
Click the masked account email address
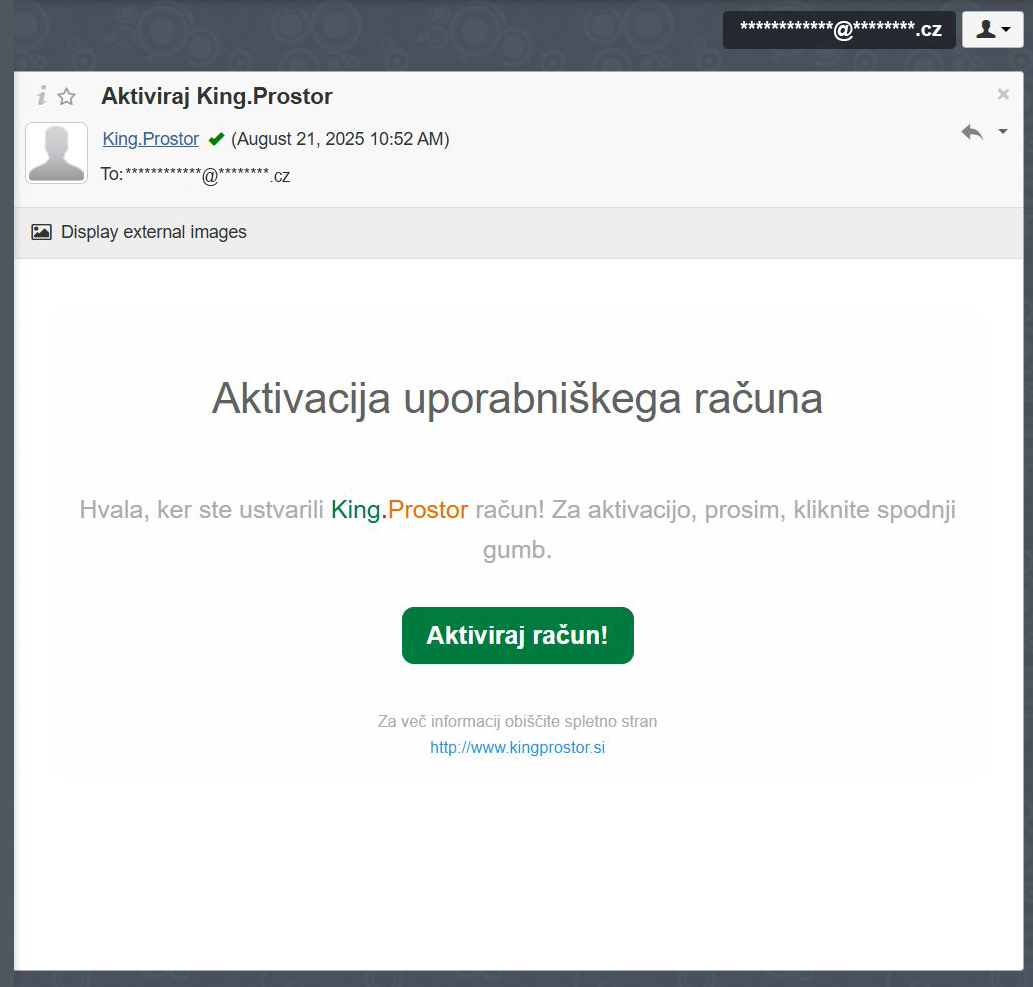coord(839,30)
